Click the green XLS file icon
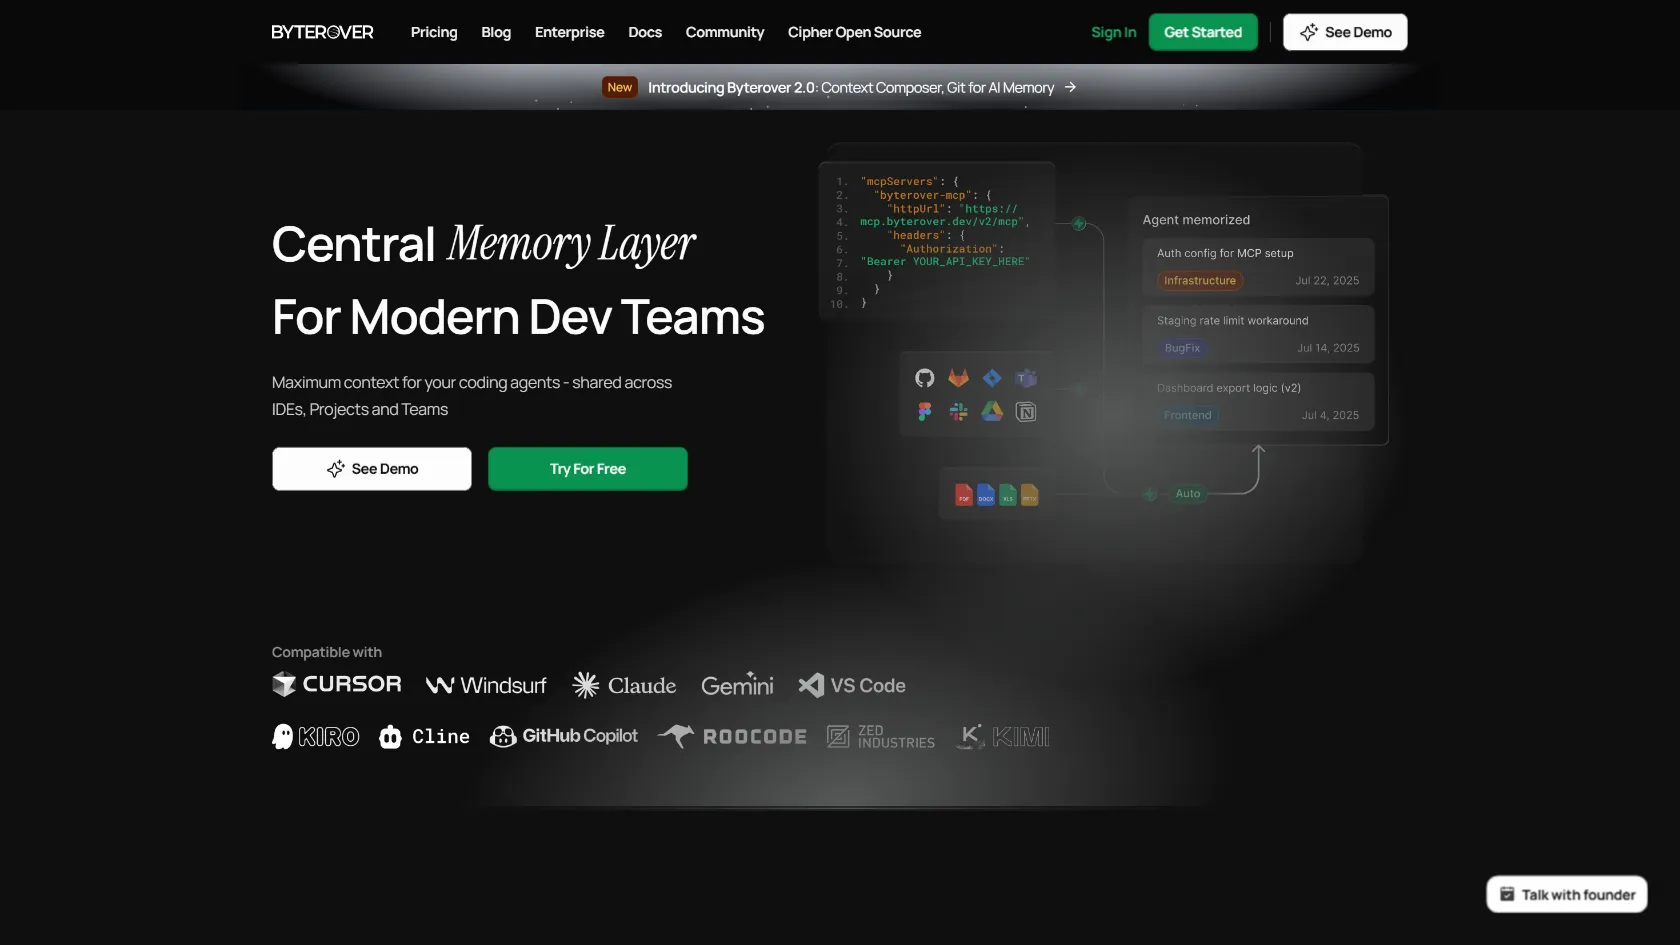 1008,494
